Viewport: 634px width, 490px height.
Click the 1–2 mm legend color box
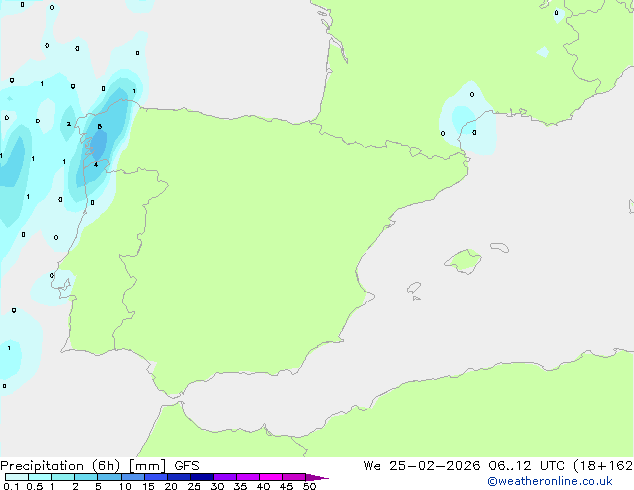click(x=63, y=477)
